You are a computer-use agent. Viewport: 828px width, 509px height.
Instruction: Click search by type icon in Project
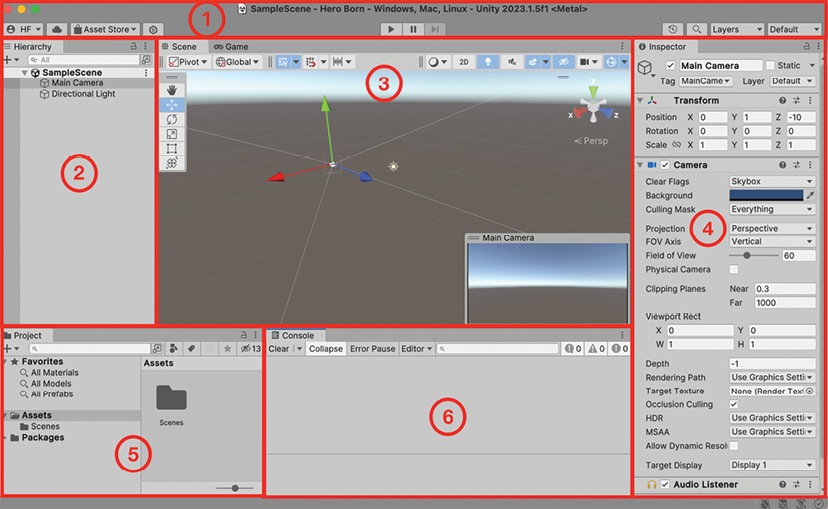[173, 348]
